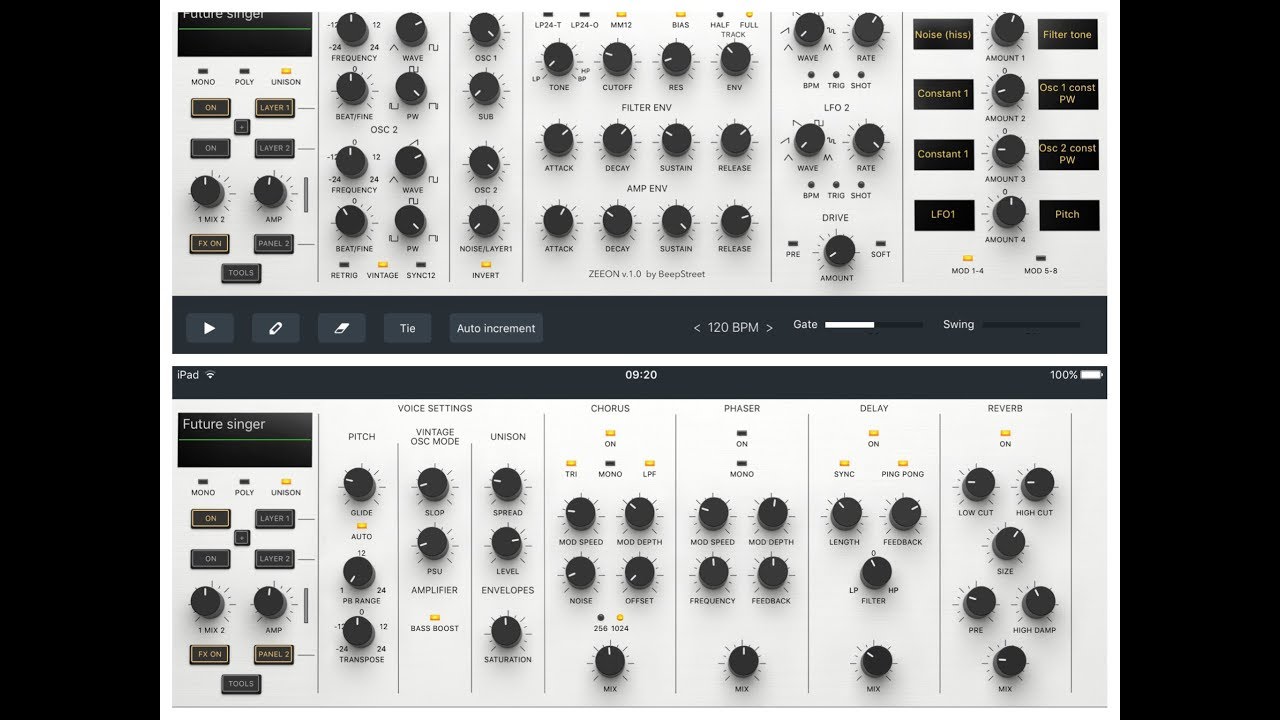Click the filter CUTOFF knob

pos(617,58)
